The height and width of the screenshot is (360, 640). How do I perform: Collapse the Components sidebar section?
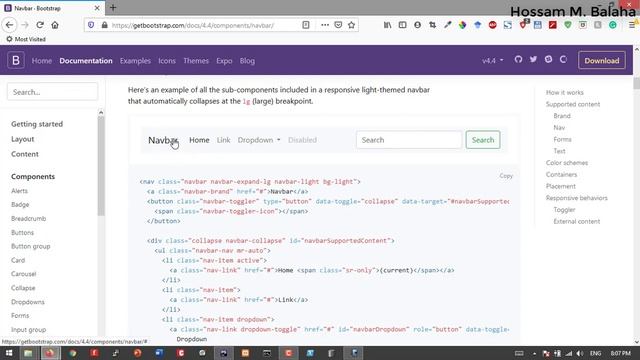click(x=33, y=177)
